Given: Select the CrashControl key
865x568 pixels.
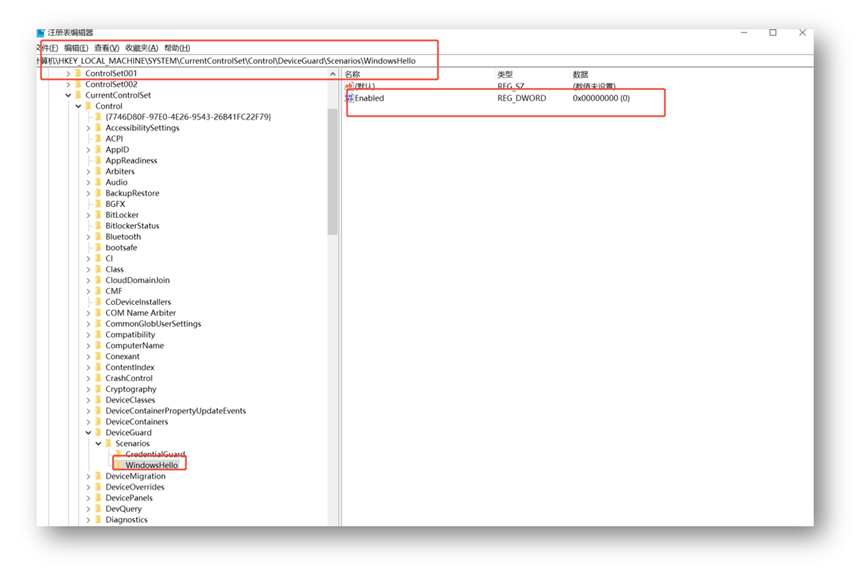Looking at the screenshot, I should [129, 378].
